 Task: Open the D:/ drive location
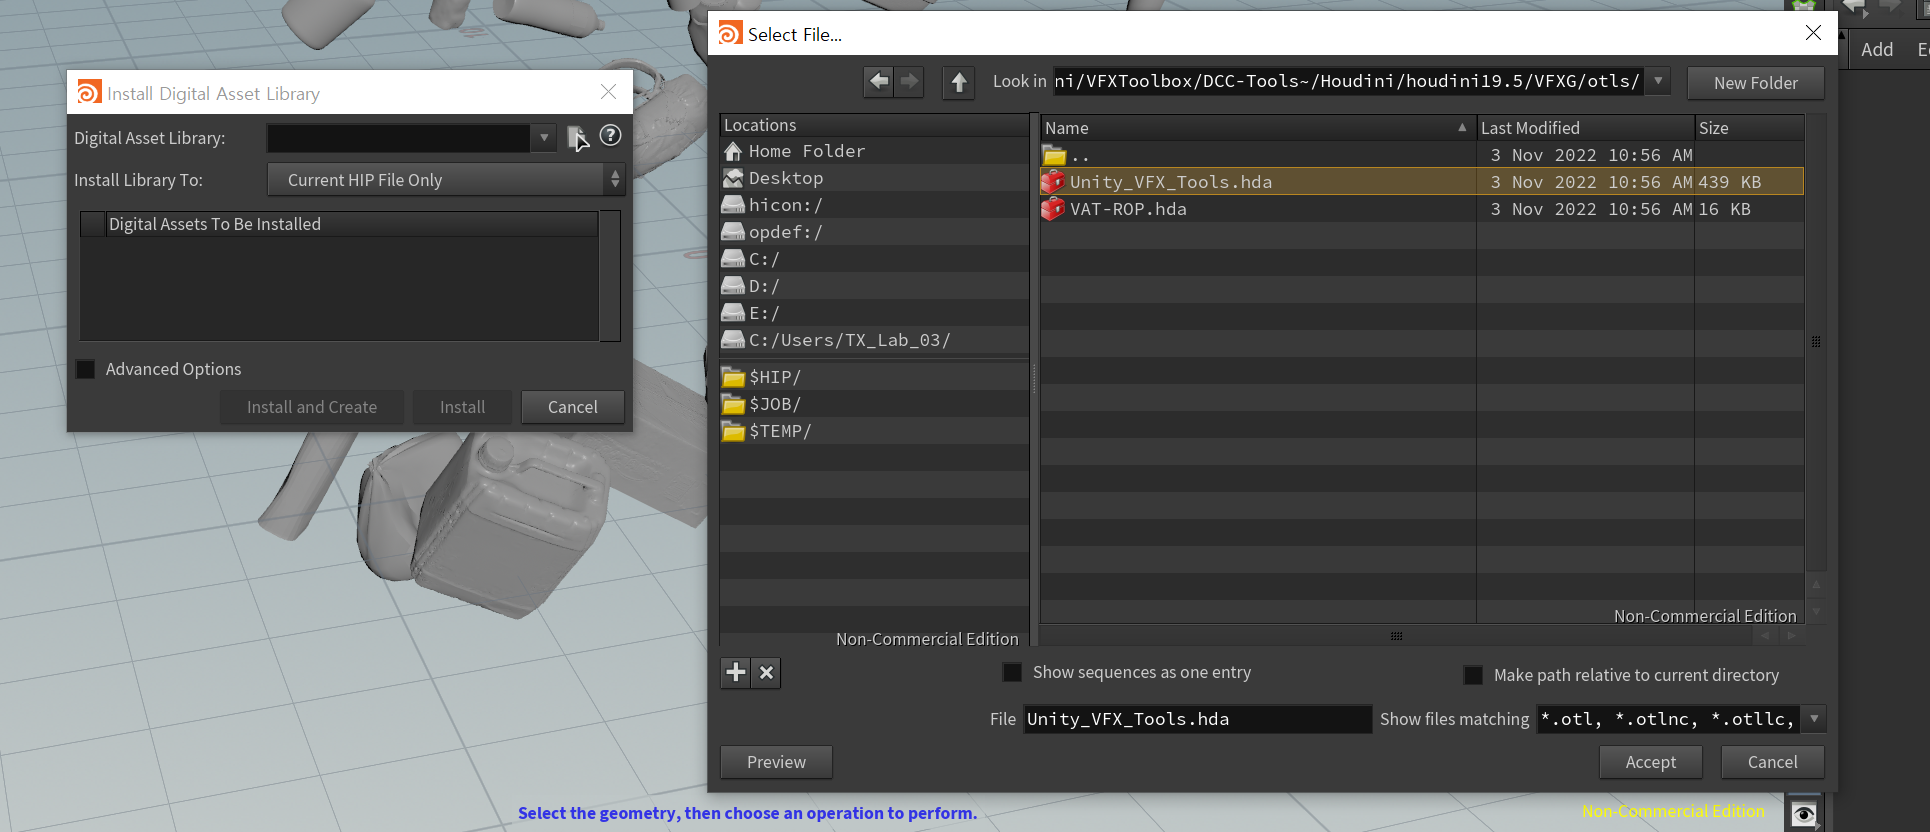(x=873, y=286)
